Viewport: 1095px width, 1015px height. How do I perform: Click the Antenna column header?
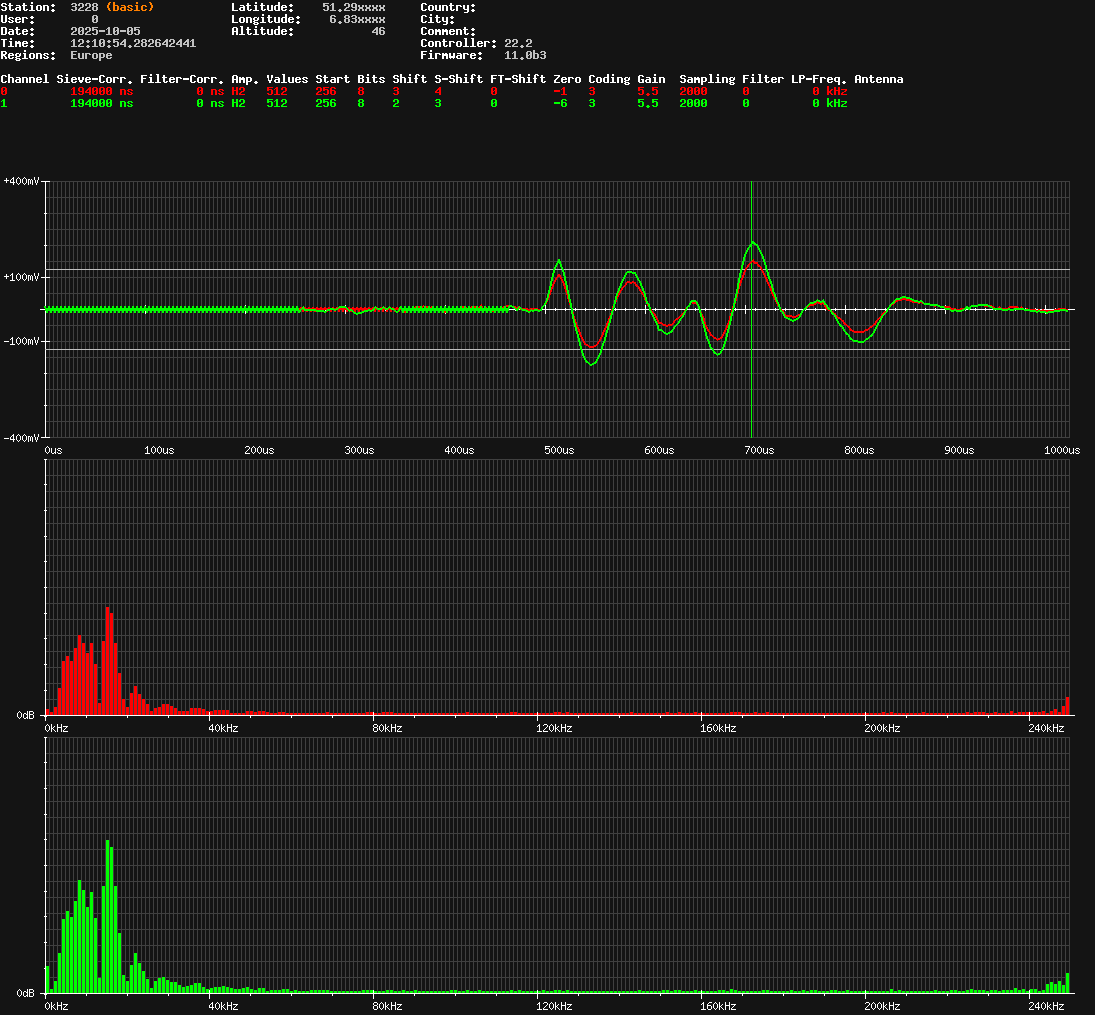(x=878, y=79)
